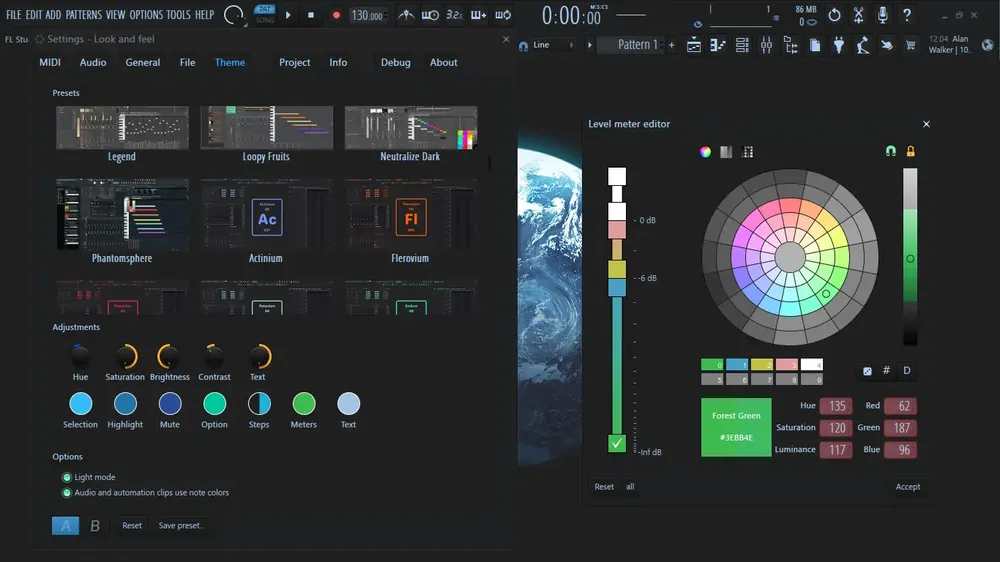Open the PATTERNS menu
The height and width of the screenshot is (562, 1000).
(x=84, y=15)
